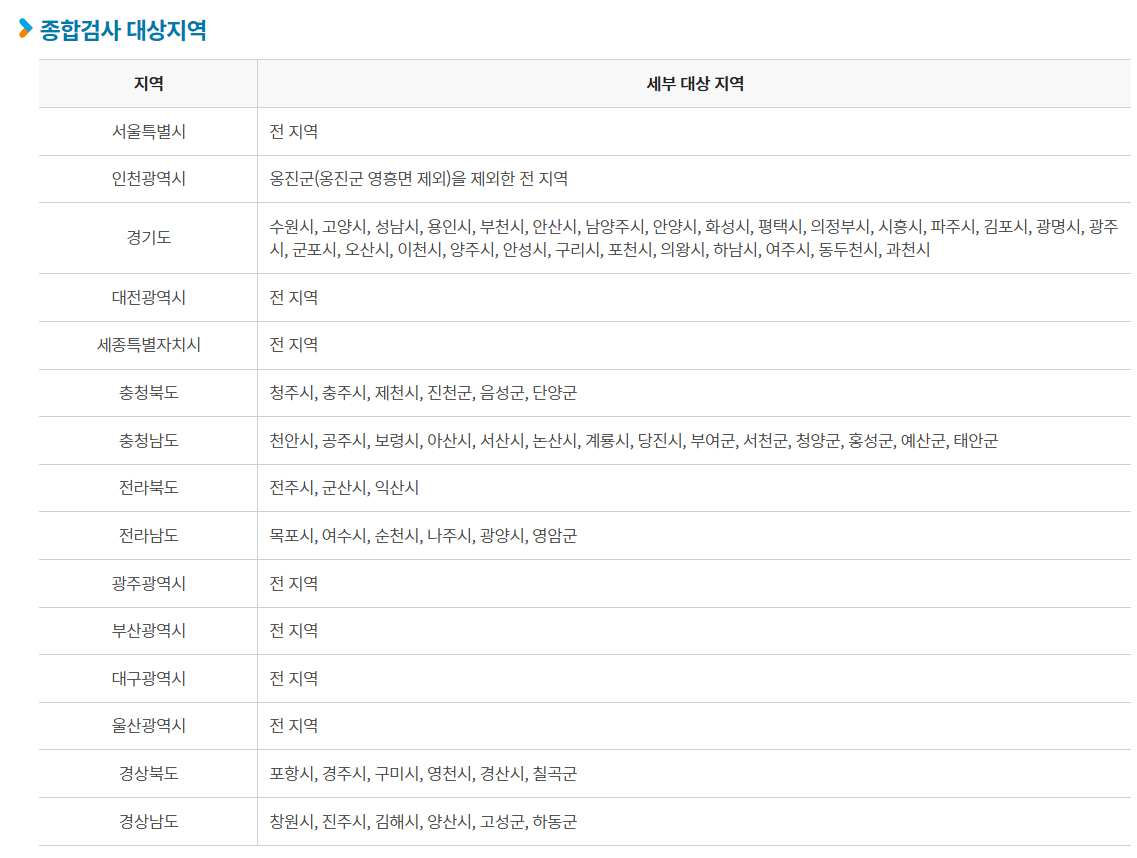1137x858 pixels.
Task: Click 전 지역 in the 울산광역시 row
Action: (x=294, y=725)
